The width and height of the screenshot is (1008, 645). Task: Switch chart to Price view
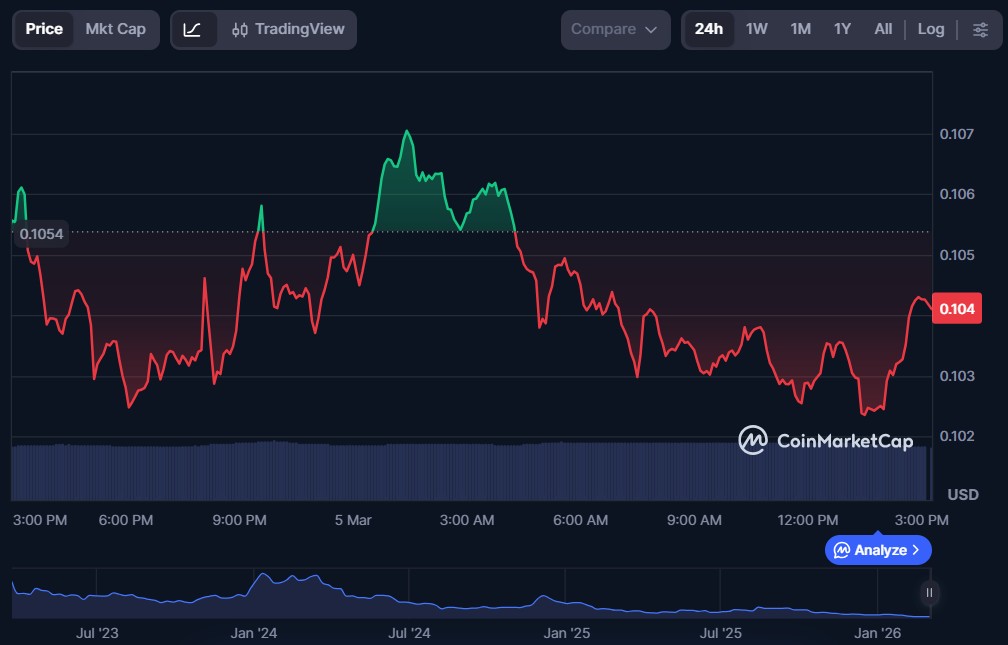(x=44, y=29)
